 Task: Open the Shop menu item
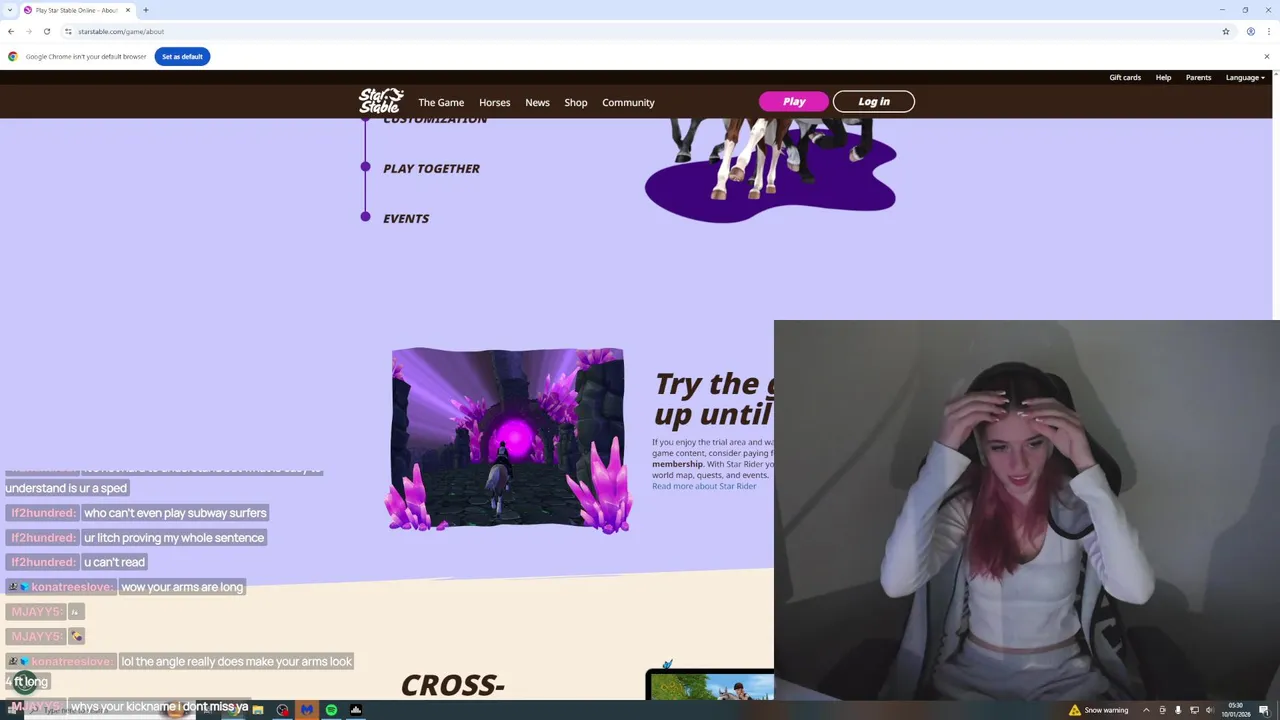576,102
